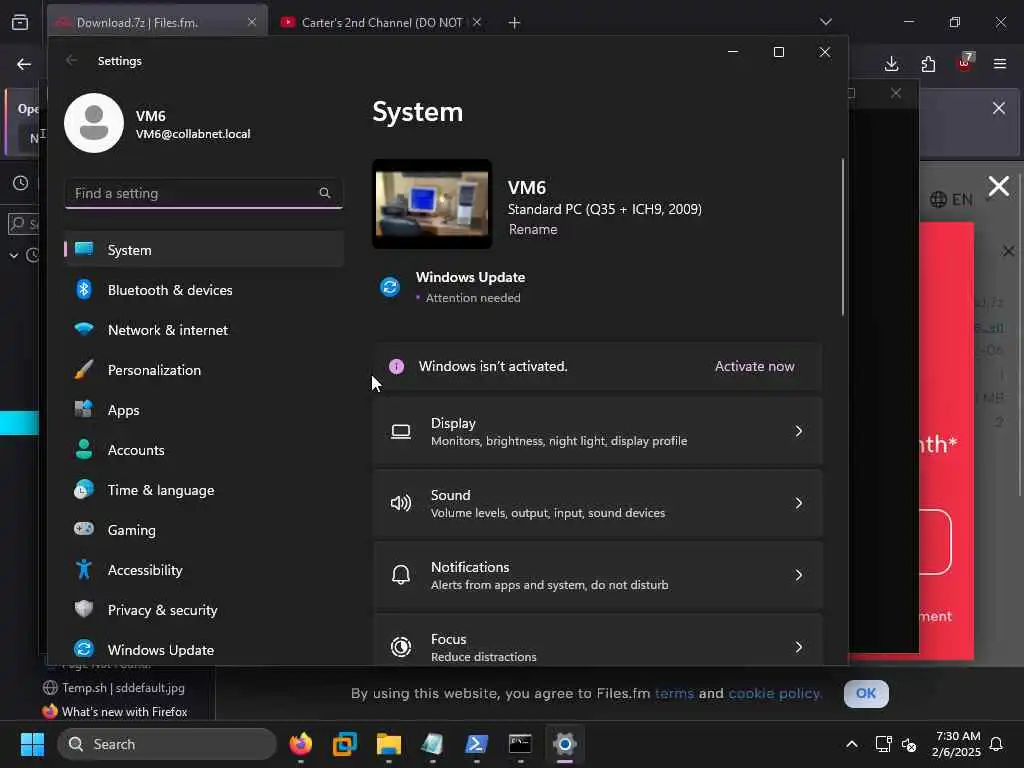
Task: Open File Explorer from the taskbar
Action: click(x=389, y=744)
